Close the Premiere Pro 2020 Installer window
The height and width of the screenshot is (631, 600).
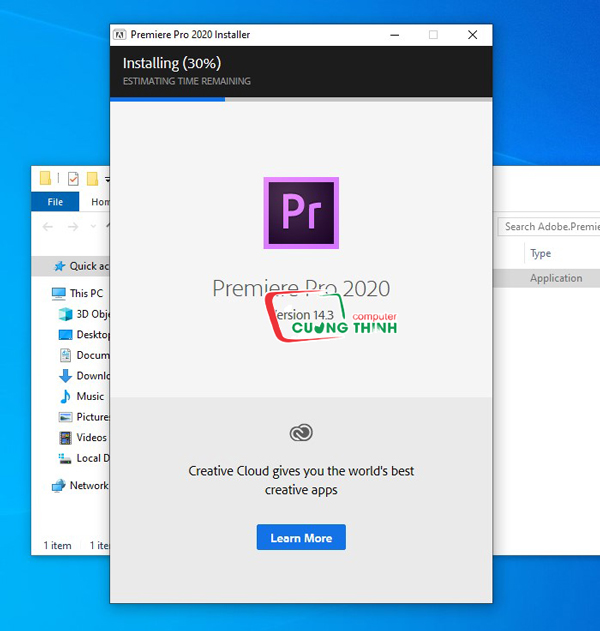(x=472, y=35)
